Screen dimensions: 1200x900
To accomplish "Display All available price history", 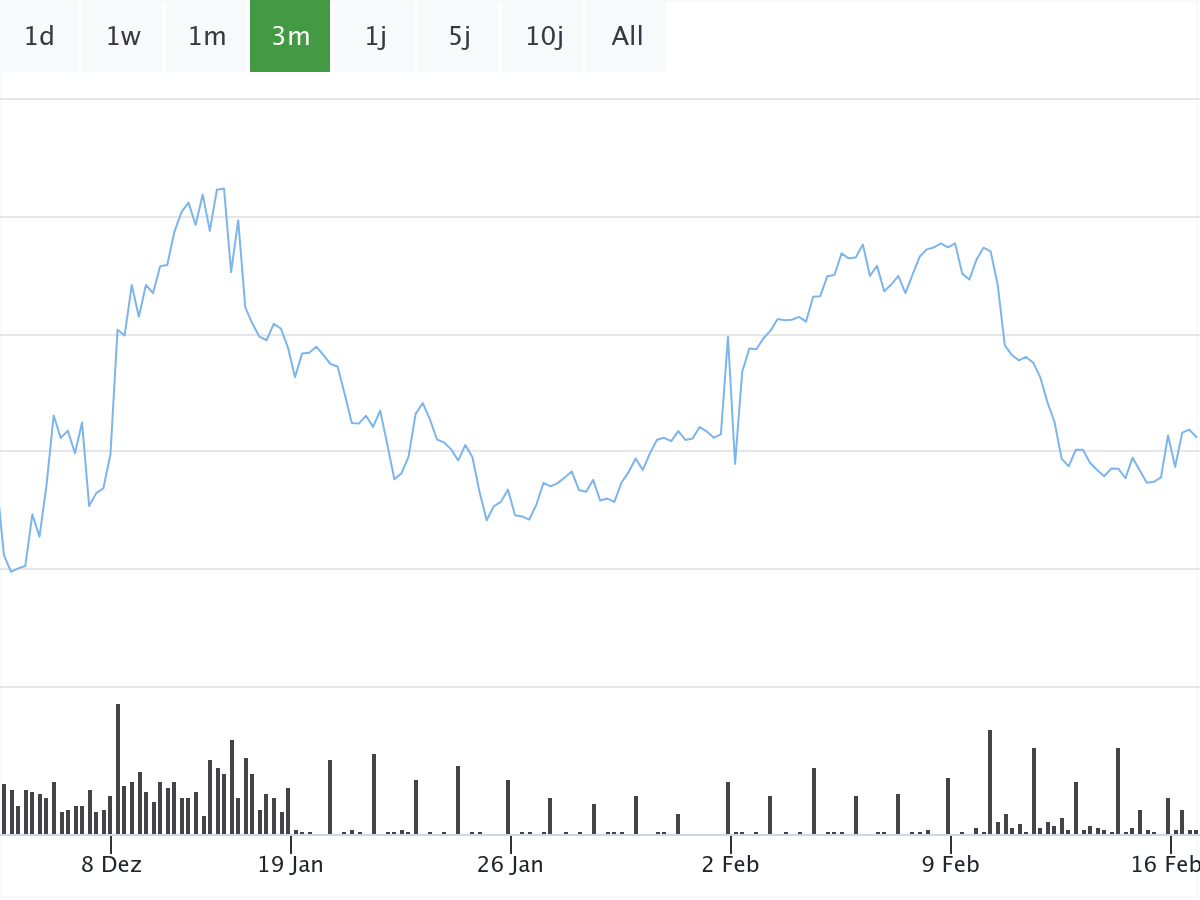I will tap(627, 37).
